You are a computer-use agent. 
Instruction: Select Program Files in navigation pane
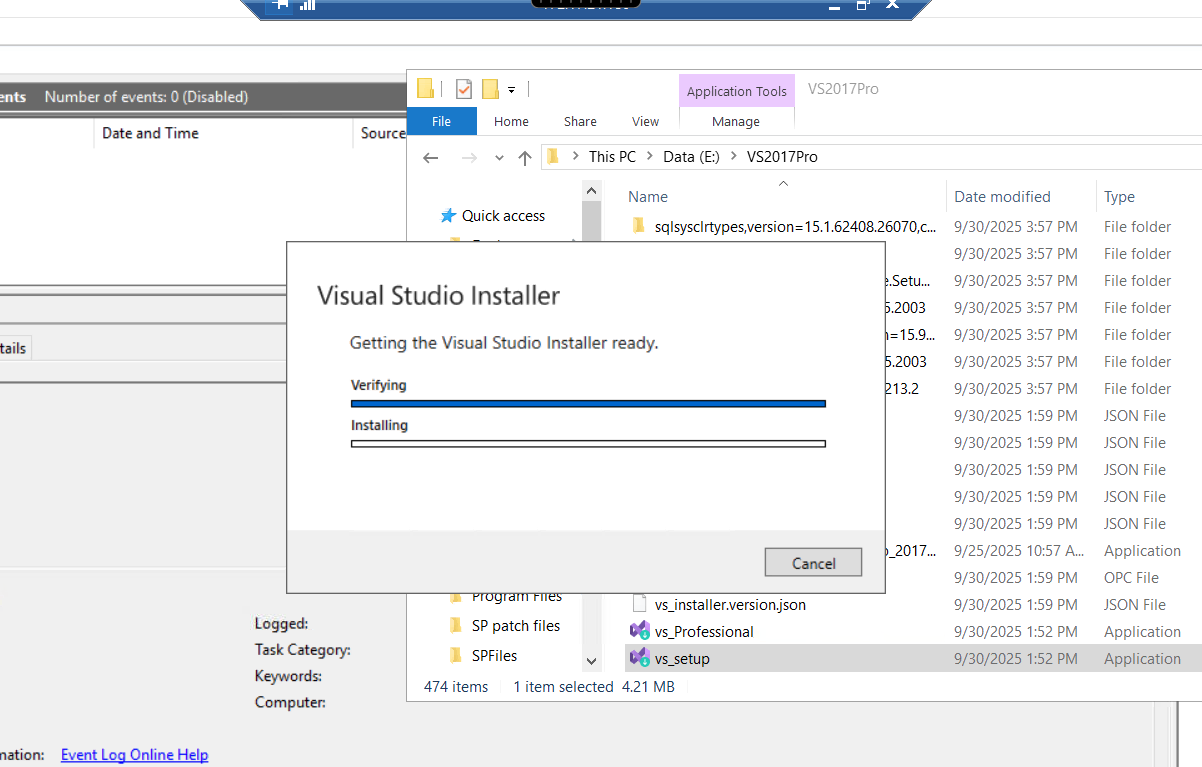517,597
